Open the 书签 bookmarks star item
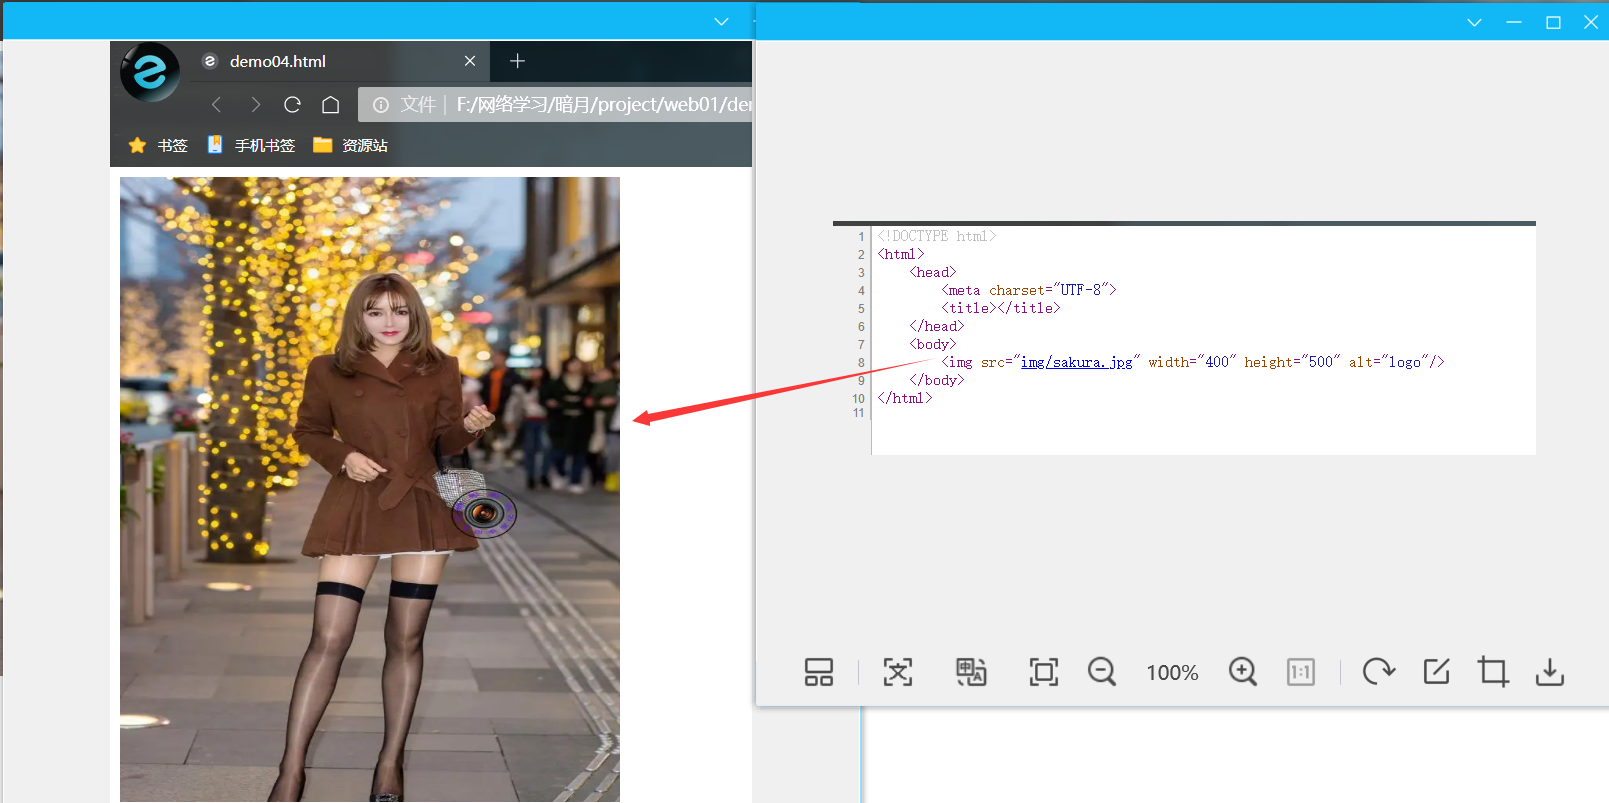This screenshot has height=803, width=1609. pos(158,145)
